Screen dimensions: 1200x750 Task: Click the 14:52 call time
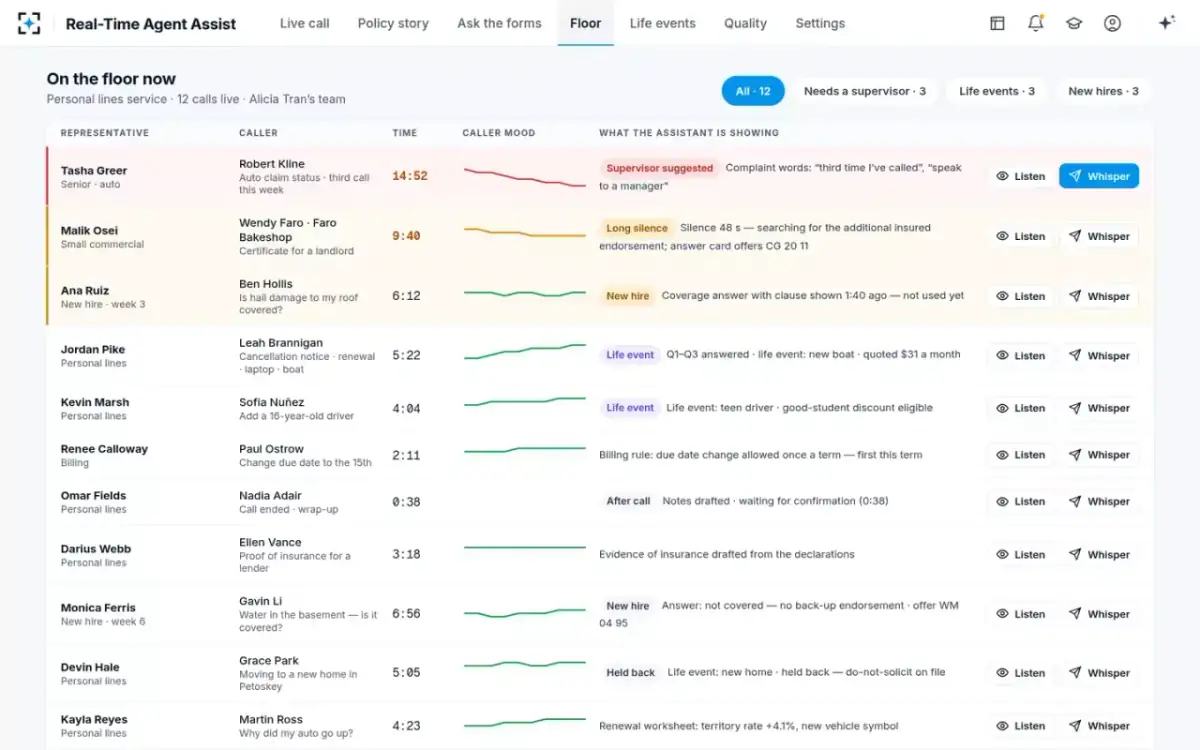coord(410,176)
